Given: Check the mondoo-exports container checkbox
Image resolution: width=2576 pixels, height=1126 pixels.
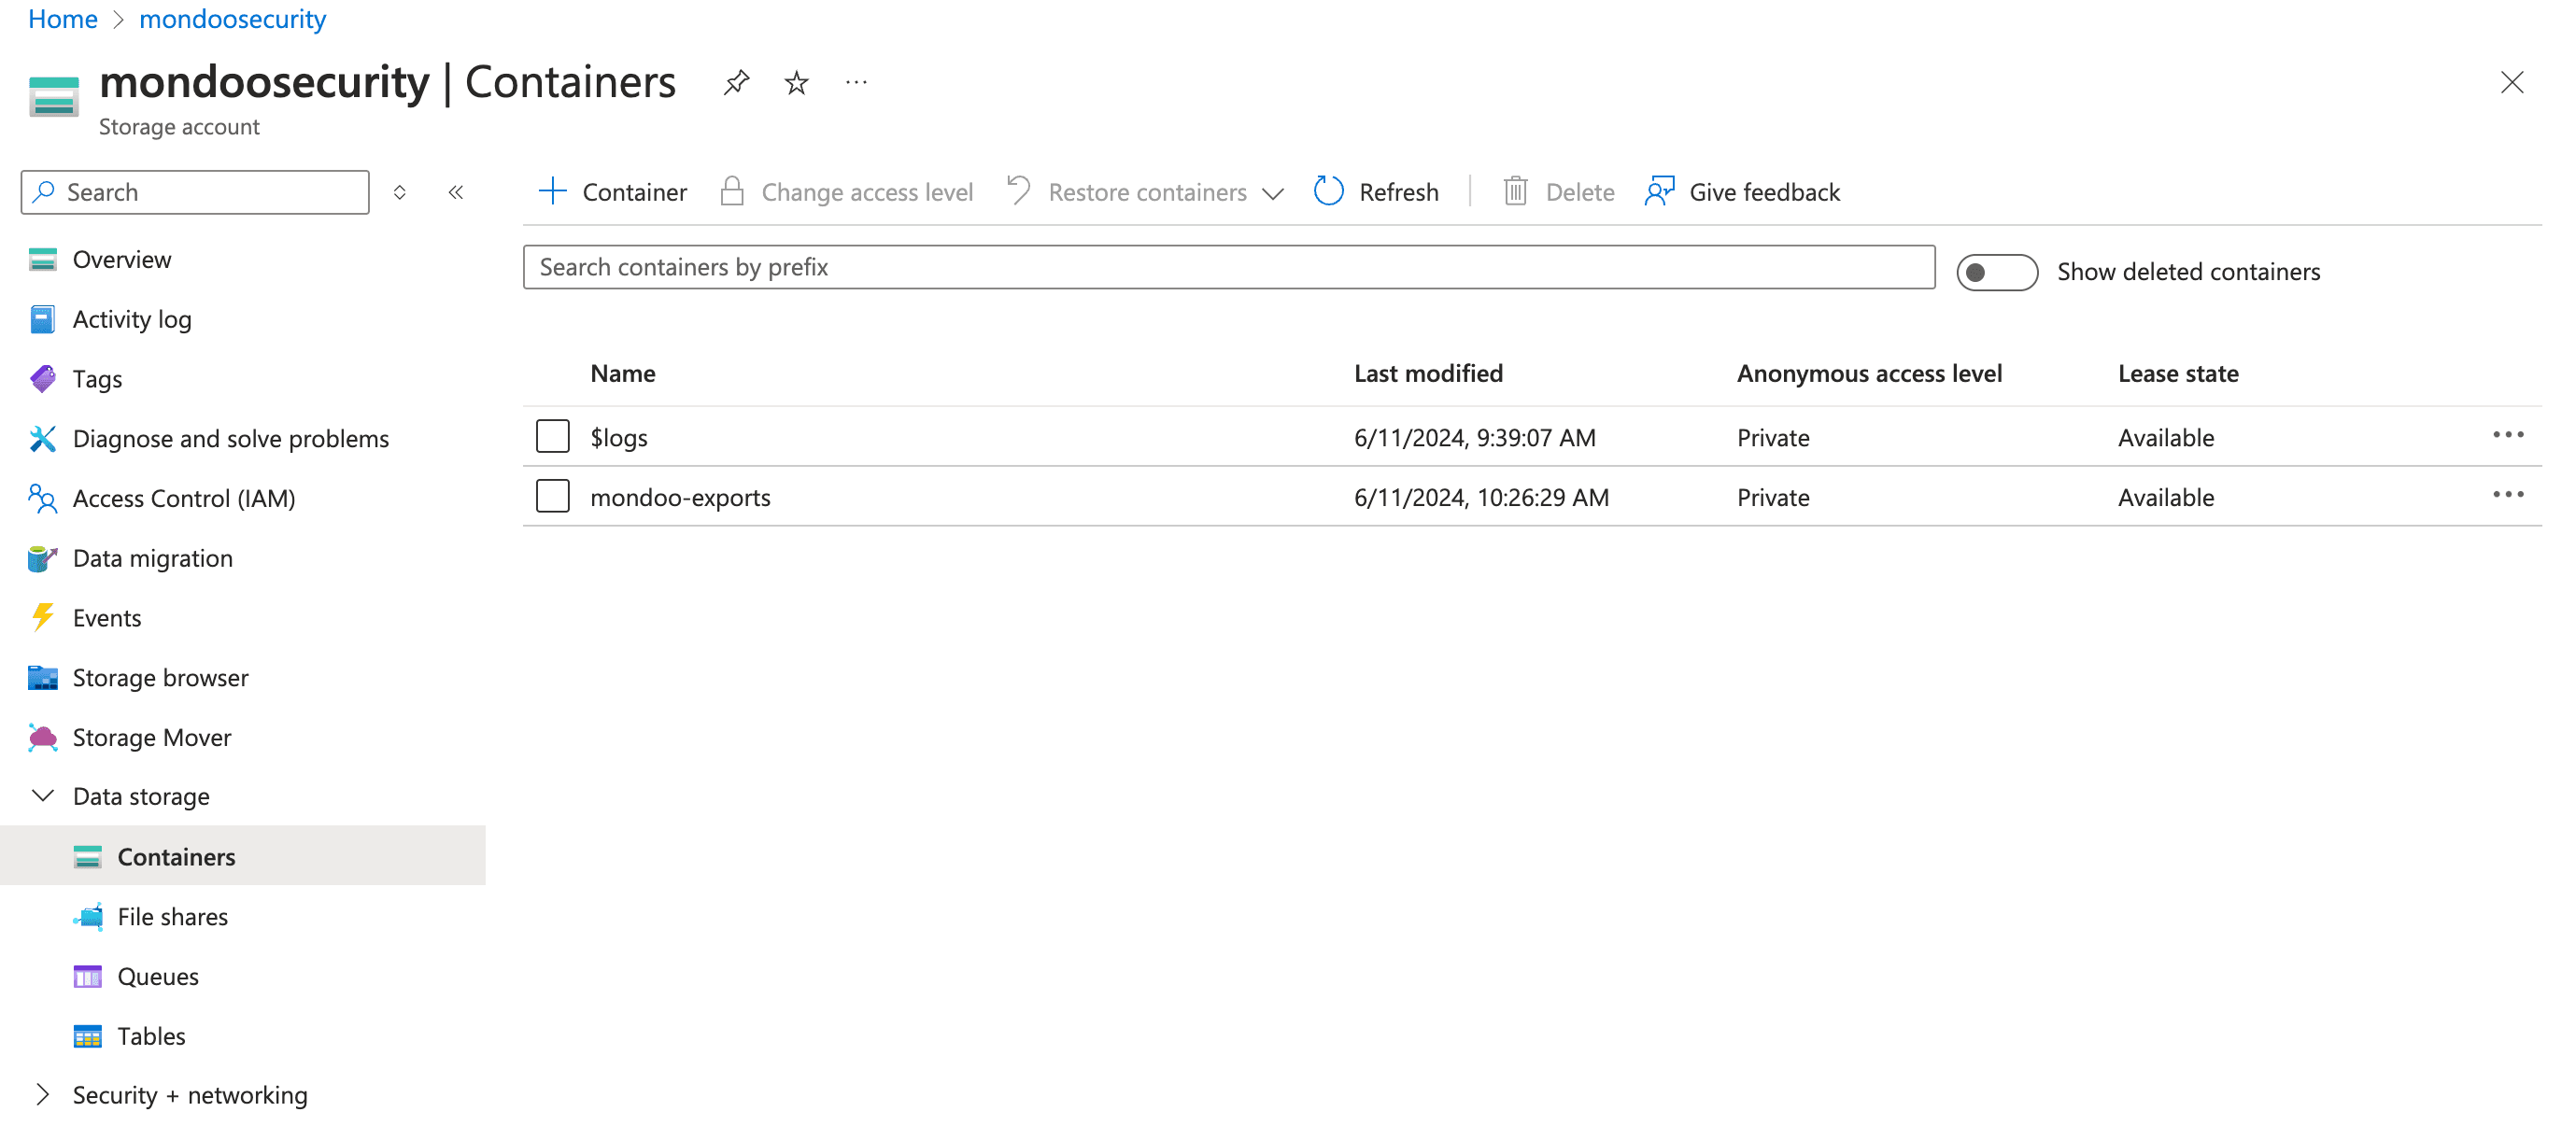Looking at the screenshot, I should point(552,495).
